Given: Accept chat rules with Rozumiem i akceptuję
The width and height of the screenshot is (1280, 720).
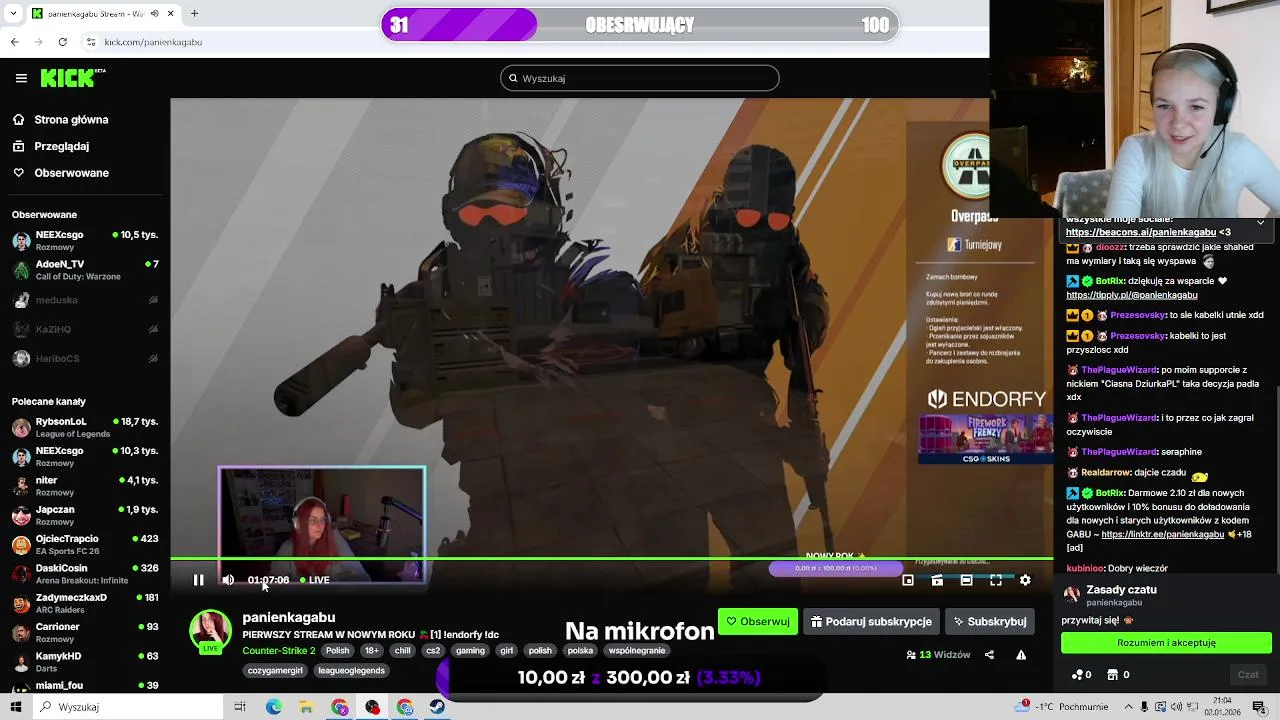Looking at the screenshot, I should coord(1166,643).
